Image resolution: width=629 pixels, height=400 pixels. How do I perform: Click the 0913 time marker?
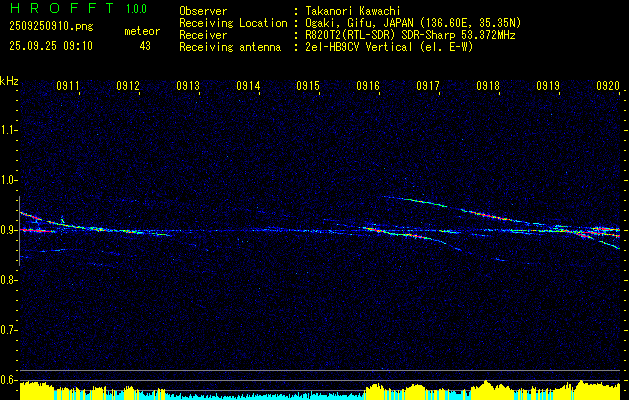[x=188, y=85]
